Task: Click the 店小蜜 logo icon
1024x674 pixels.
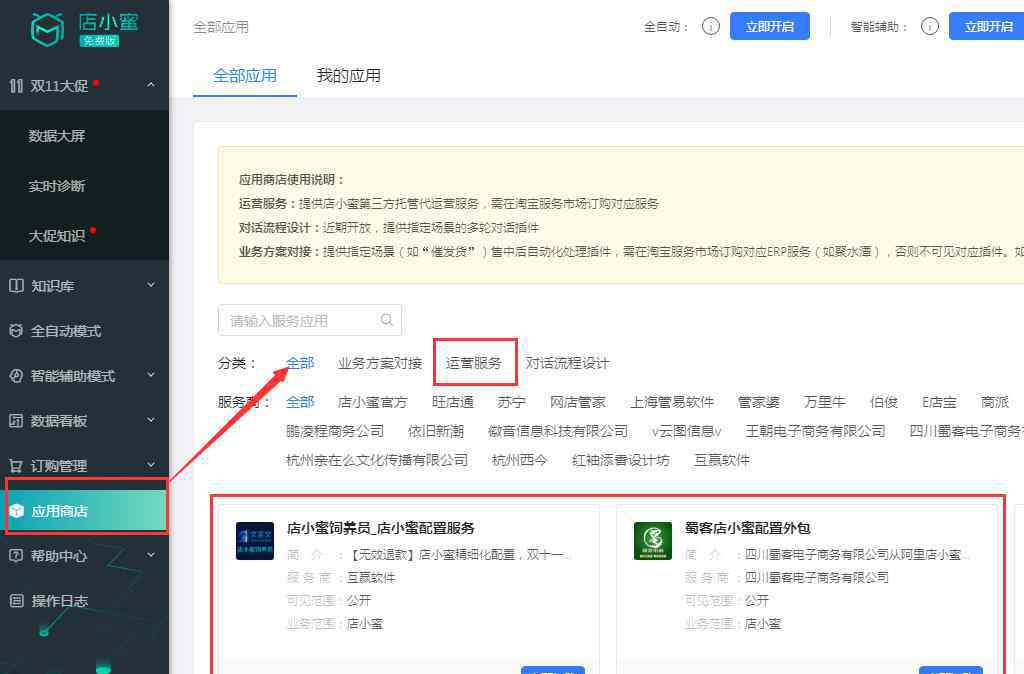Action: [x=48, y=29]
